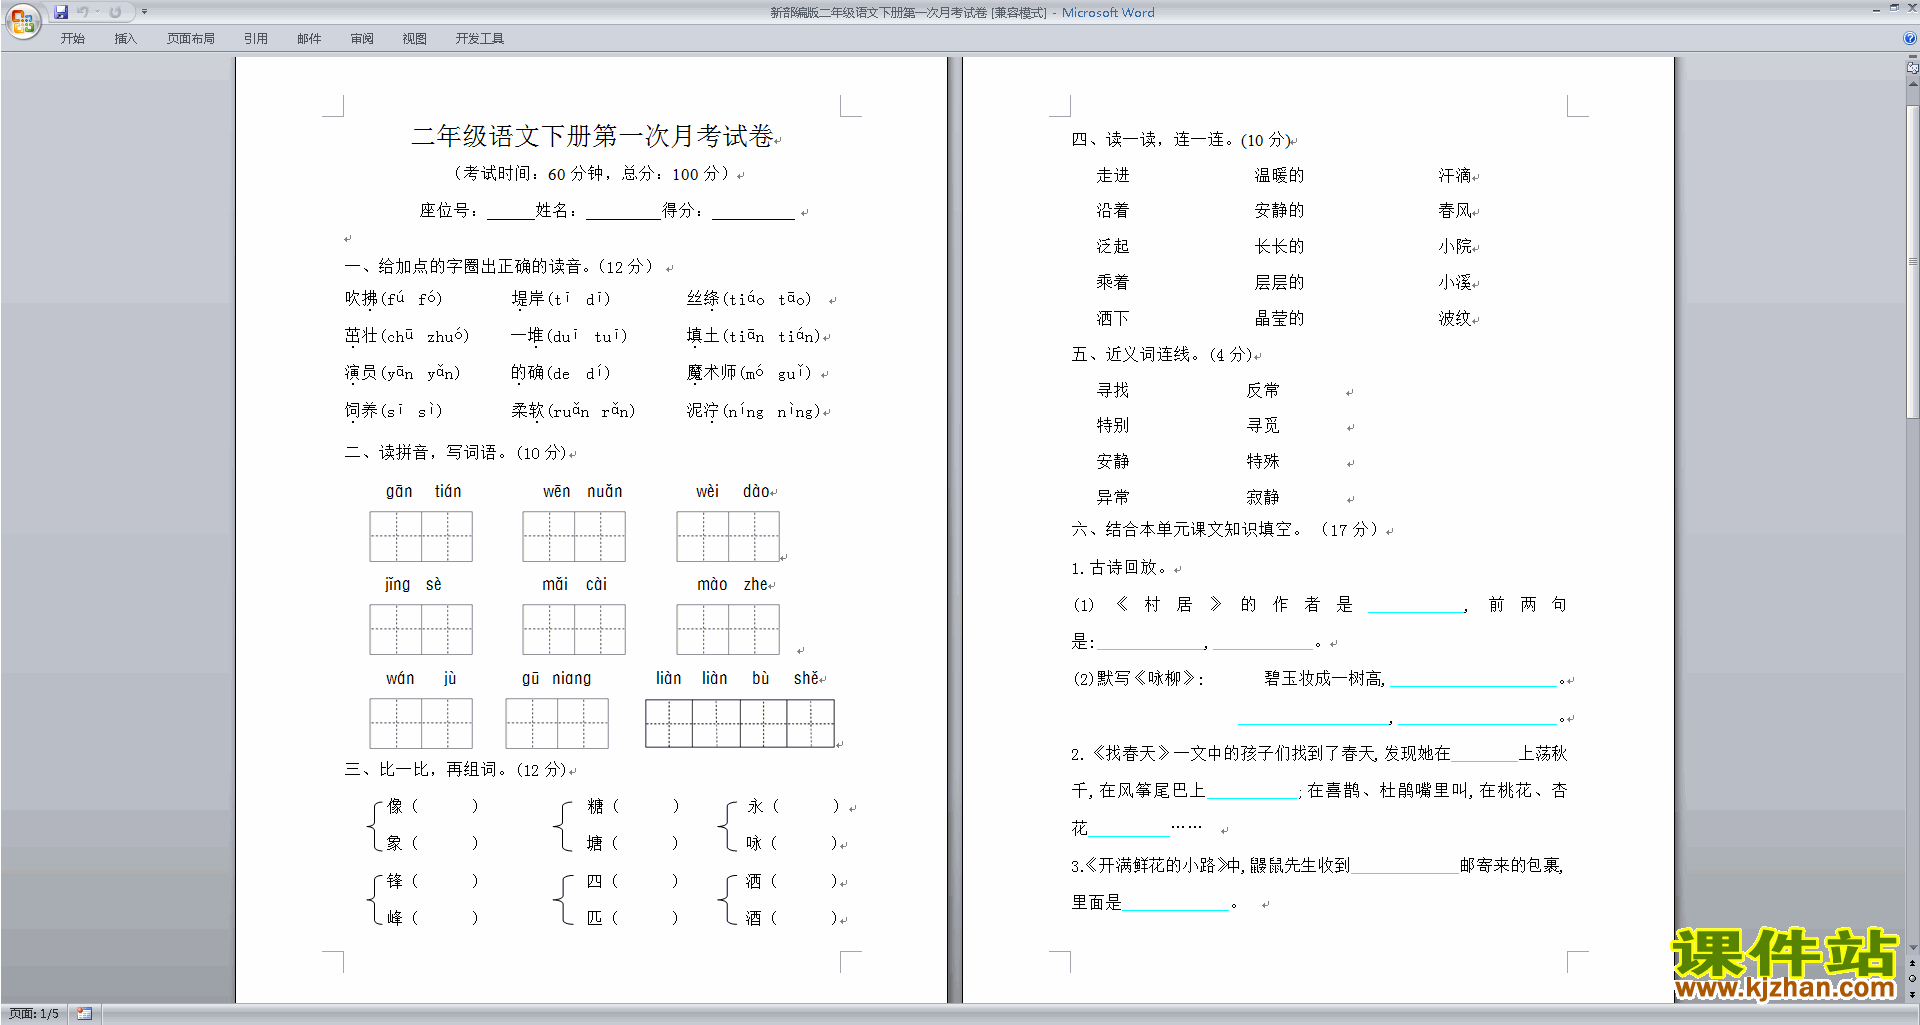Viewport: 1920px width, 1025px height.
Task: Open the undo history dropdown arrow
Action: [97, 12]
